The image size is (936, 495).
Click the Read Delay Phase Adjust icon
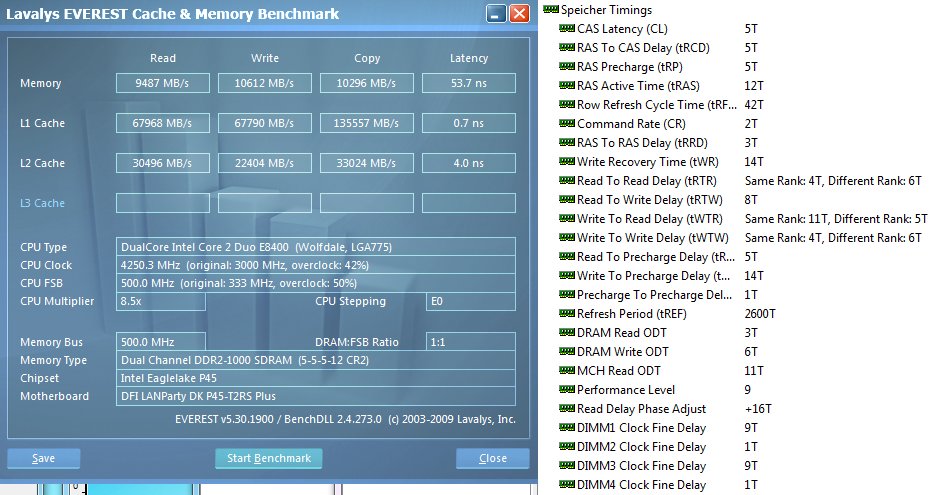566,408
